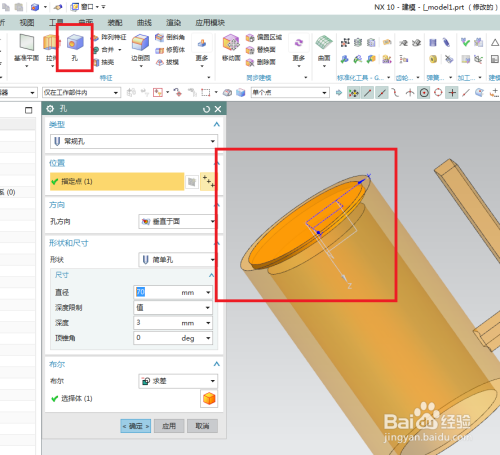
Task: Open the 修剪体 trim body tool
Action: pos(170,50)
